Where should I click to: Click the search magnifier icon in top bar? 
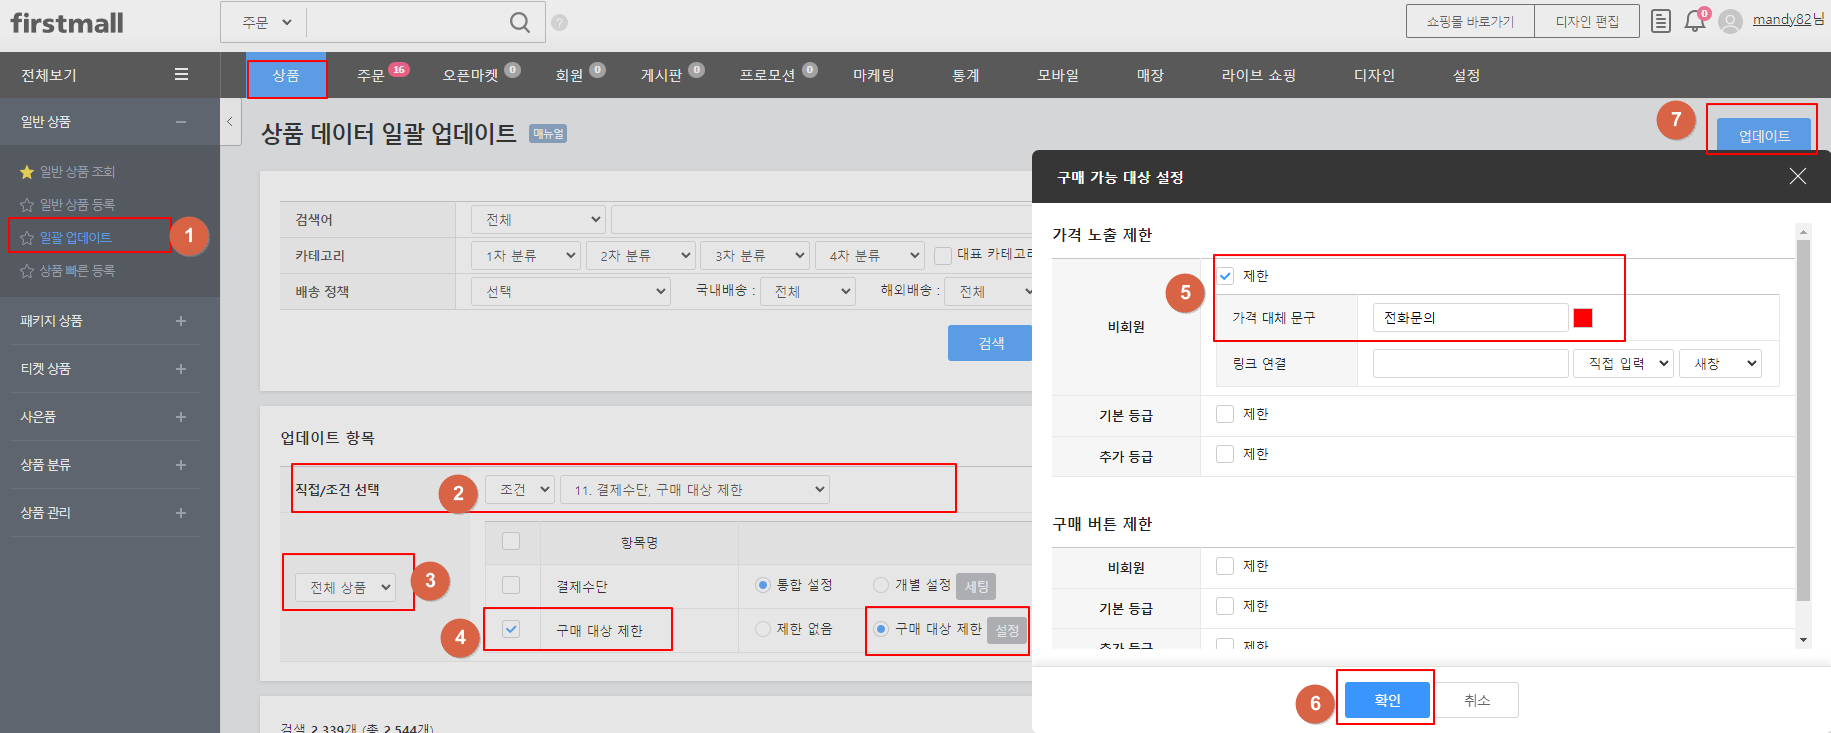(519, 22)
